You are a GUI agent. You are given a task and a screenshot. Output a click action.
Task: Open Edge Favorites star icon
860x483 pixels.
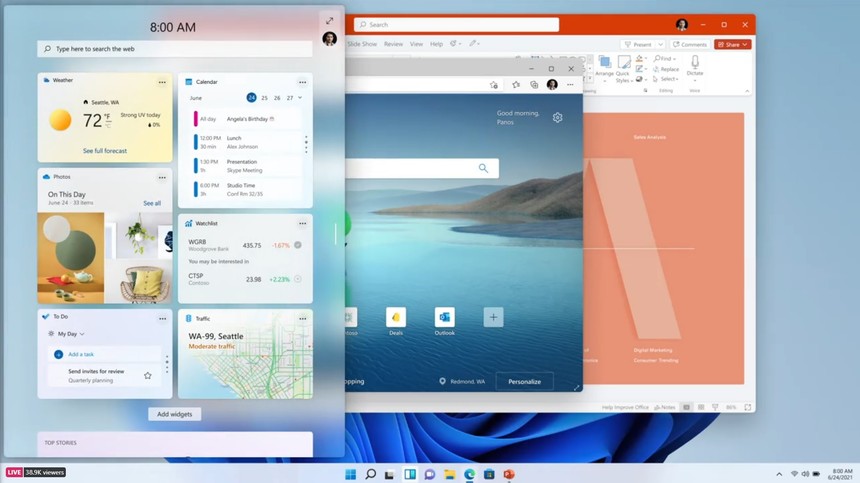coord(516,84)
